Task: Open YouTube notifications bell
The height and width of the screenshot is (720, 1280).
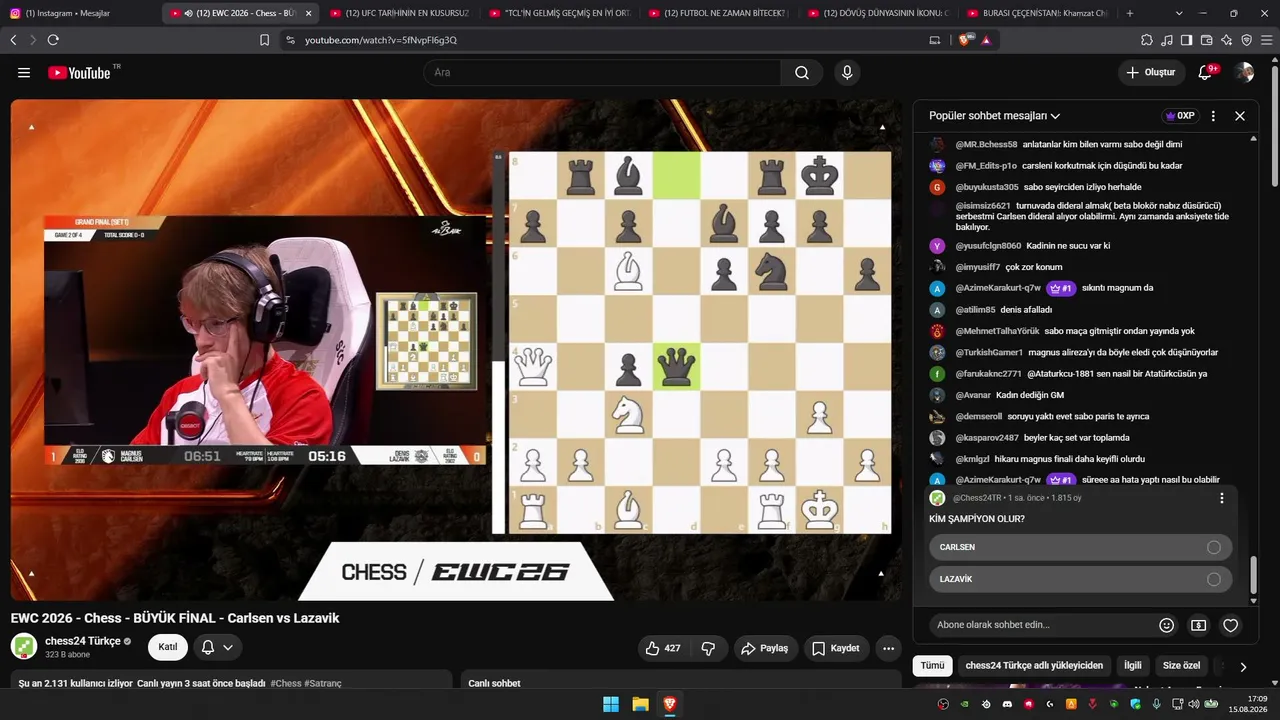Action: [1206, 73]
